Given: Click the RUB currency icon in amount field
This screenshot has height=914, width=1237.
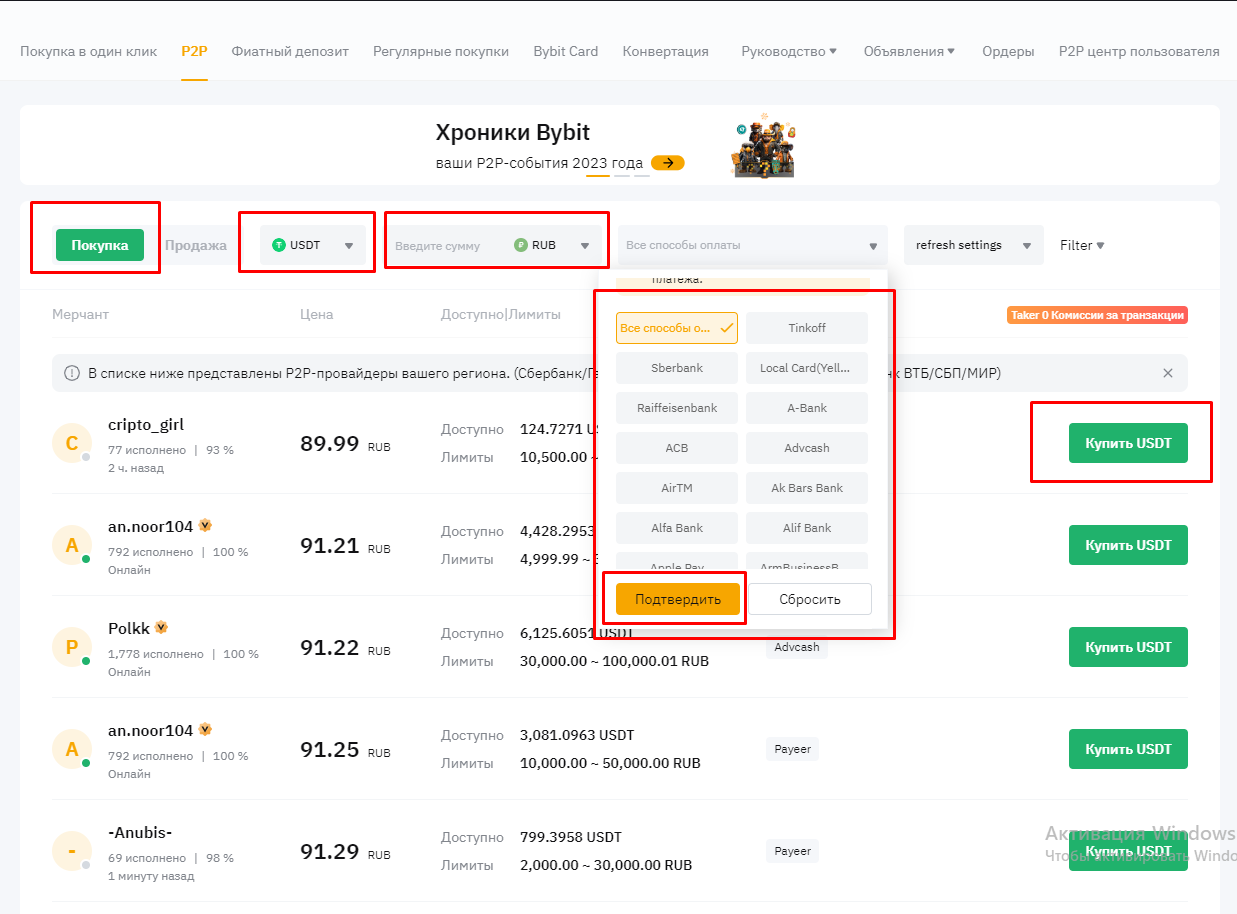Looking at the screenshot, I should click(520, 245).
